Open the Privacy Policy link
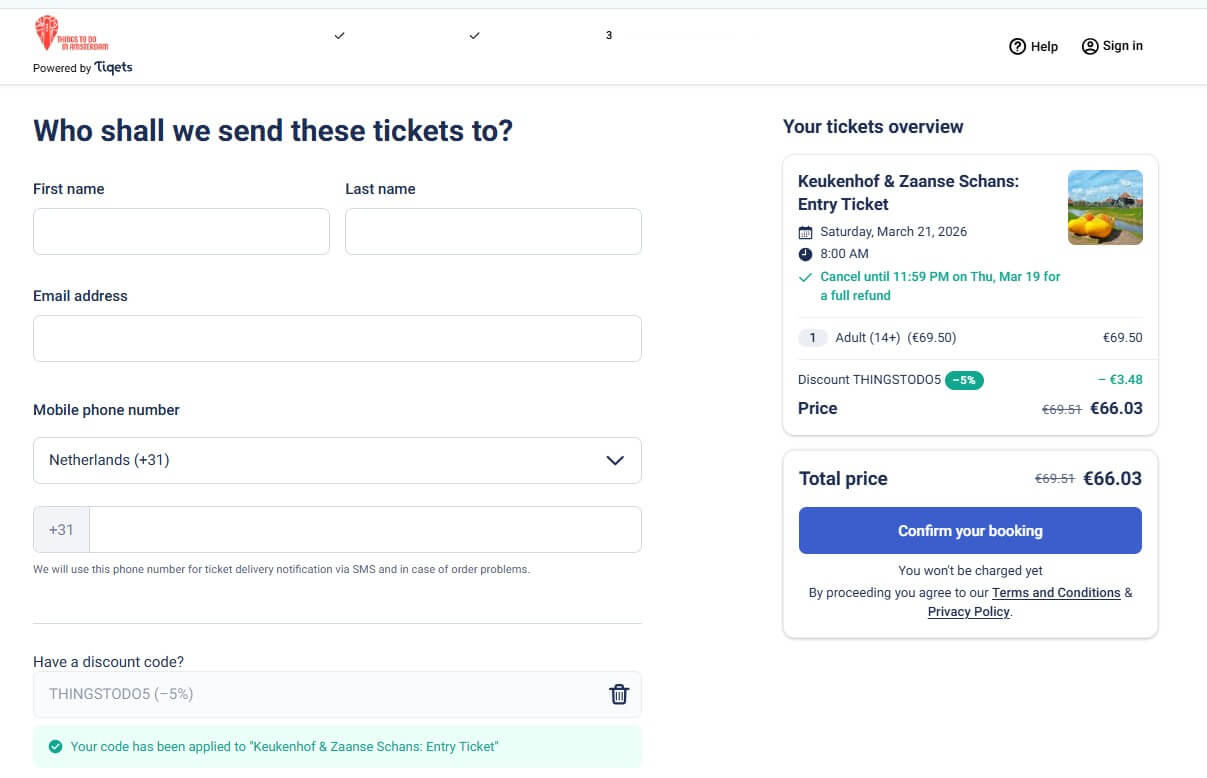The width and height of the screenshot is (1207, 778). tap(968, 612)
